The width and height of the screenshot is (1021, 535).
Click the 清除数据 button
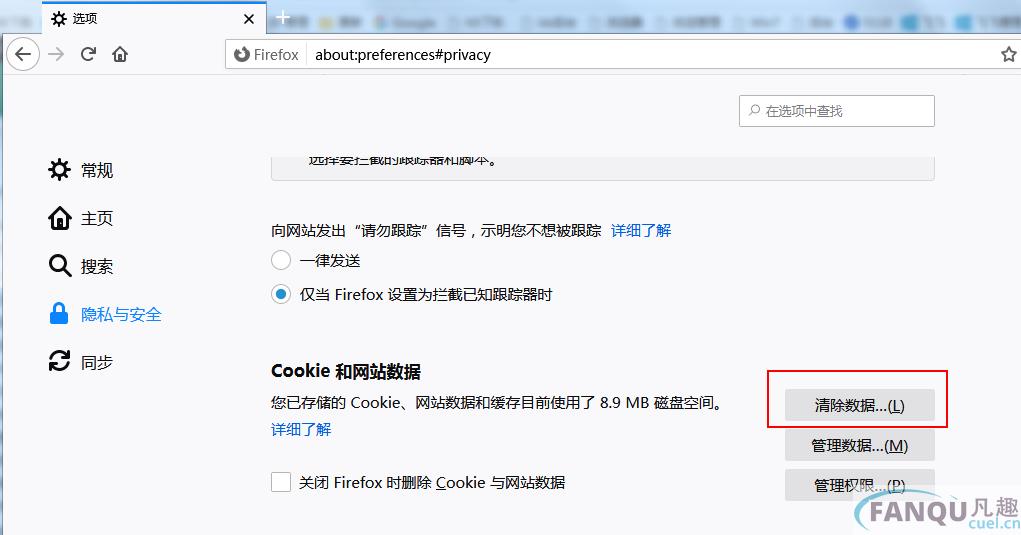pyautogui.click(x=860, y=405)
